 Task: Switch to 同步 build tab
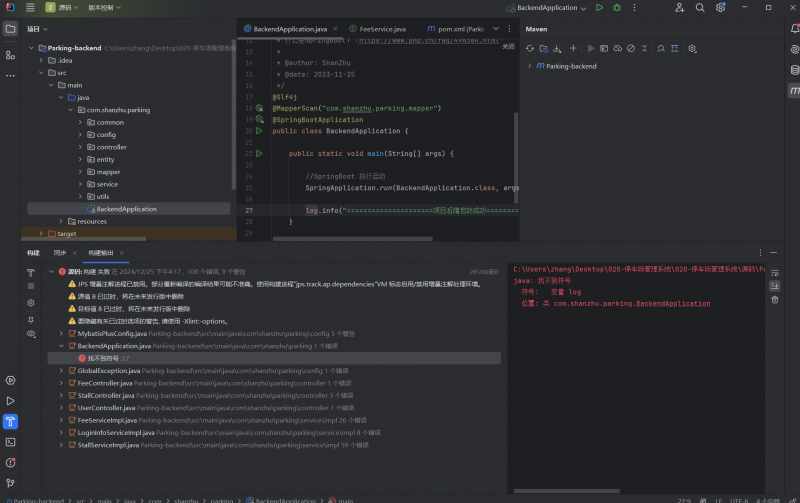coord(60,253)
